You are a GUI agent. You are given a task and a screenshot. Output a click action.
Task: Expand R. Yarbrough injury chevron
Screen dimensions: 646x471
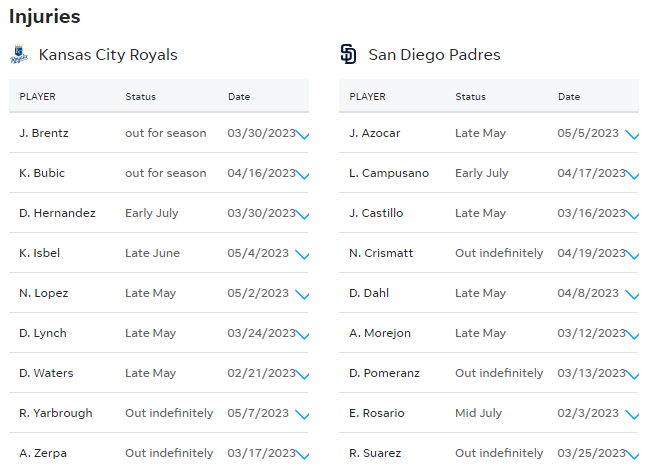click(x=302, y=415)
